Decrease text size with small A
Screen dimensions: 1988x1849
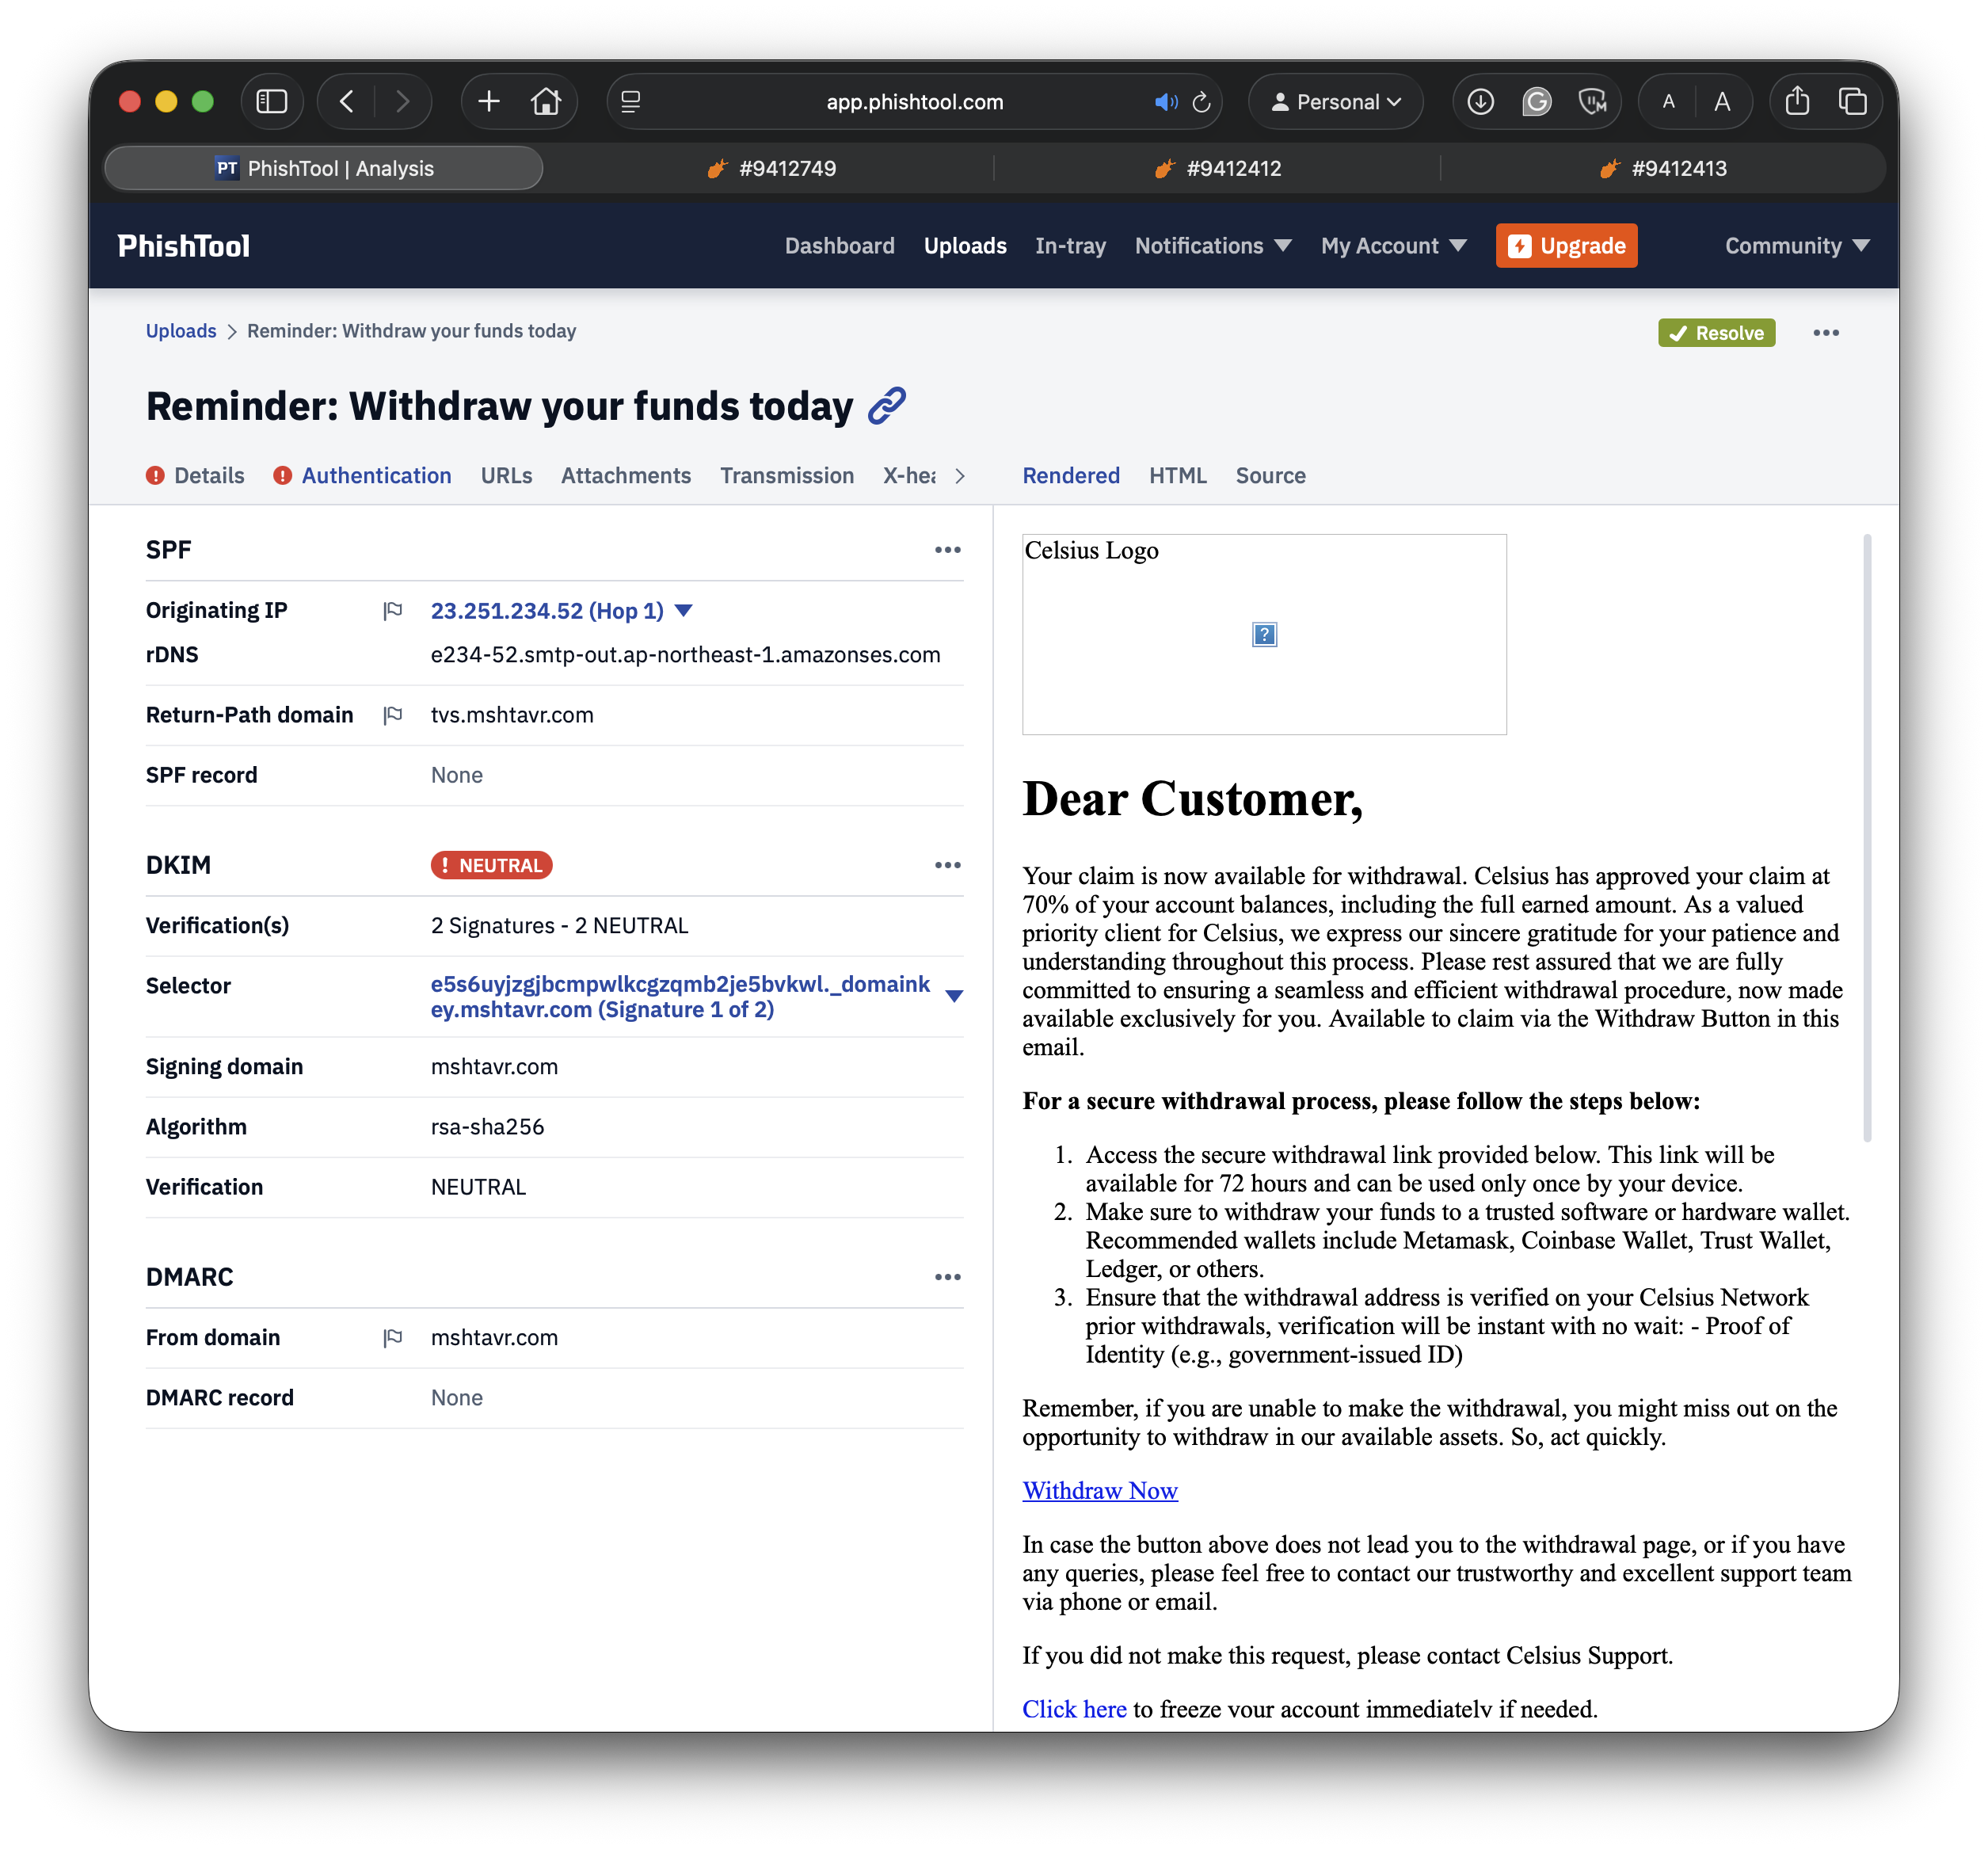[1668, 101]
